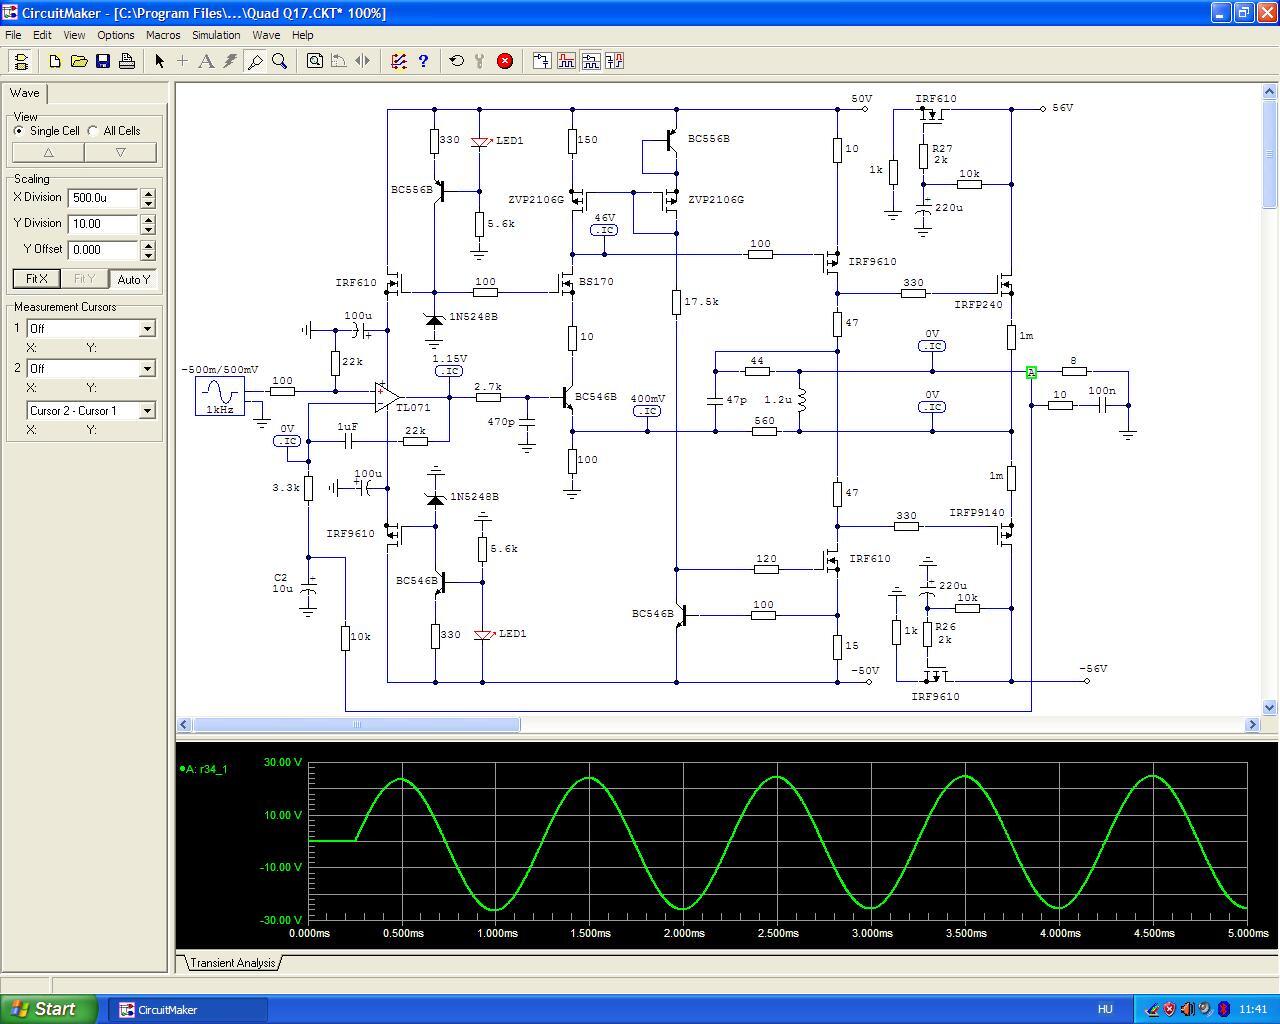Image resolution: width=1280 pixels, height=1024 pixels.
Task: Click the magnifier zoom tool
Action: click(x=280, y=61)
